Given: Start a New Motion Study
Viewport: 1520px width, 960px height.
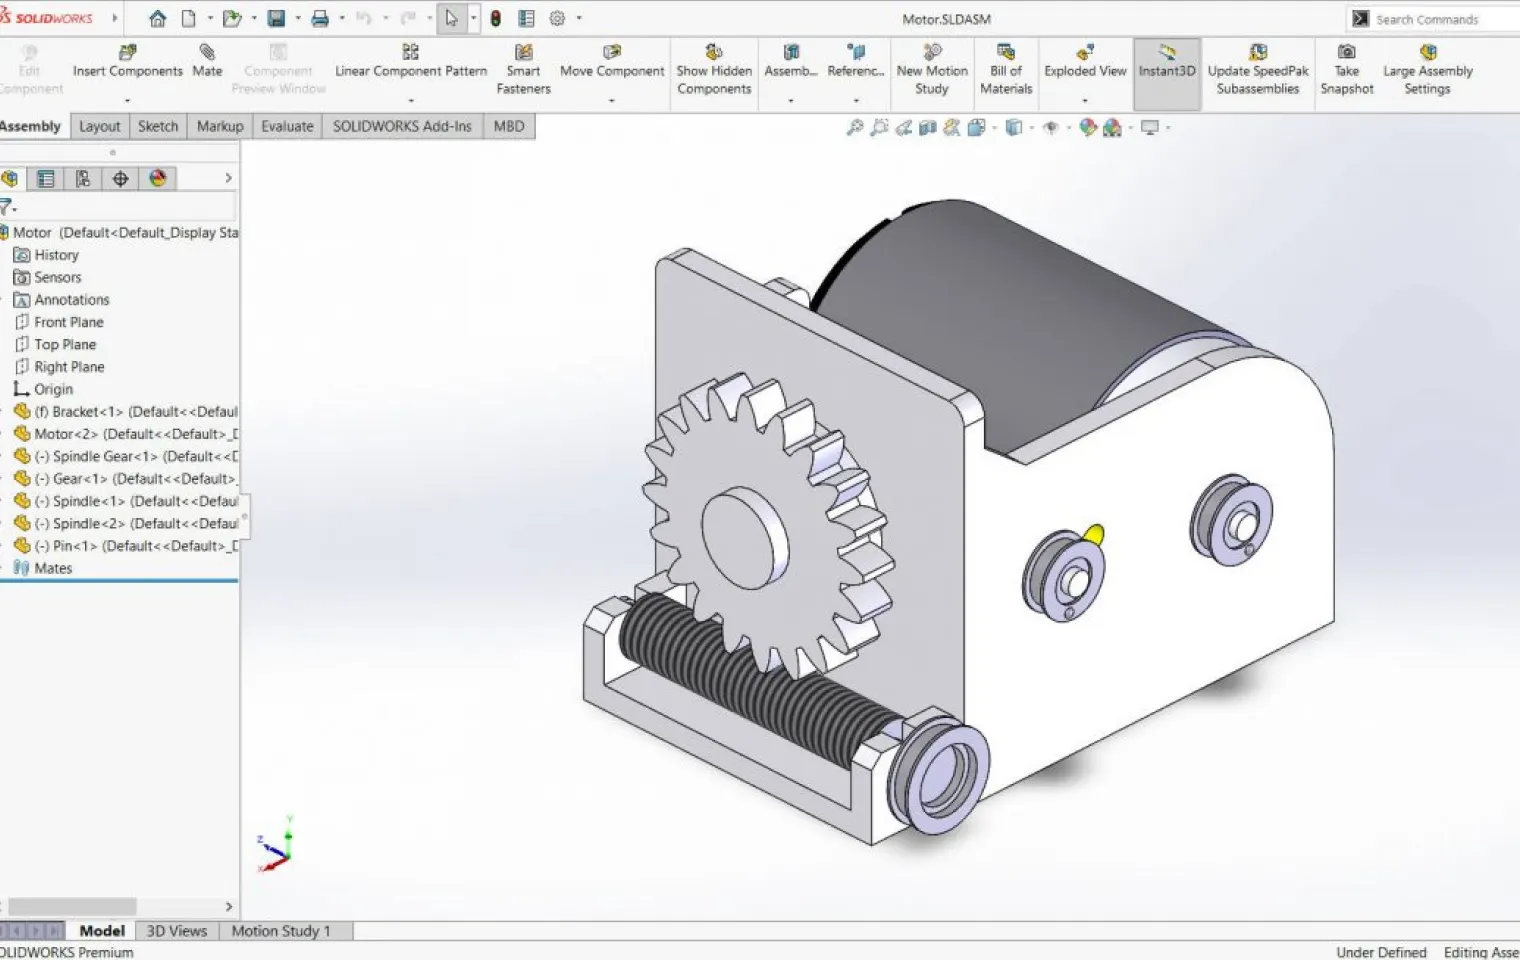Looking at the screenshot, I should coord(932,70).
